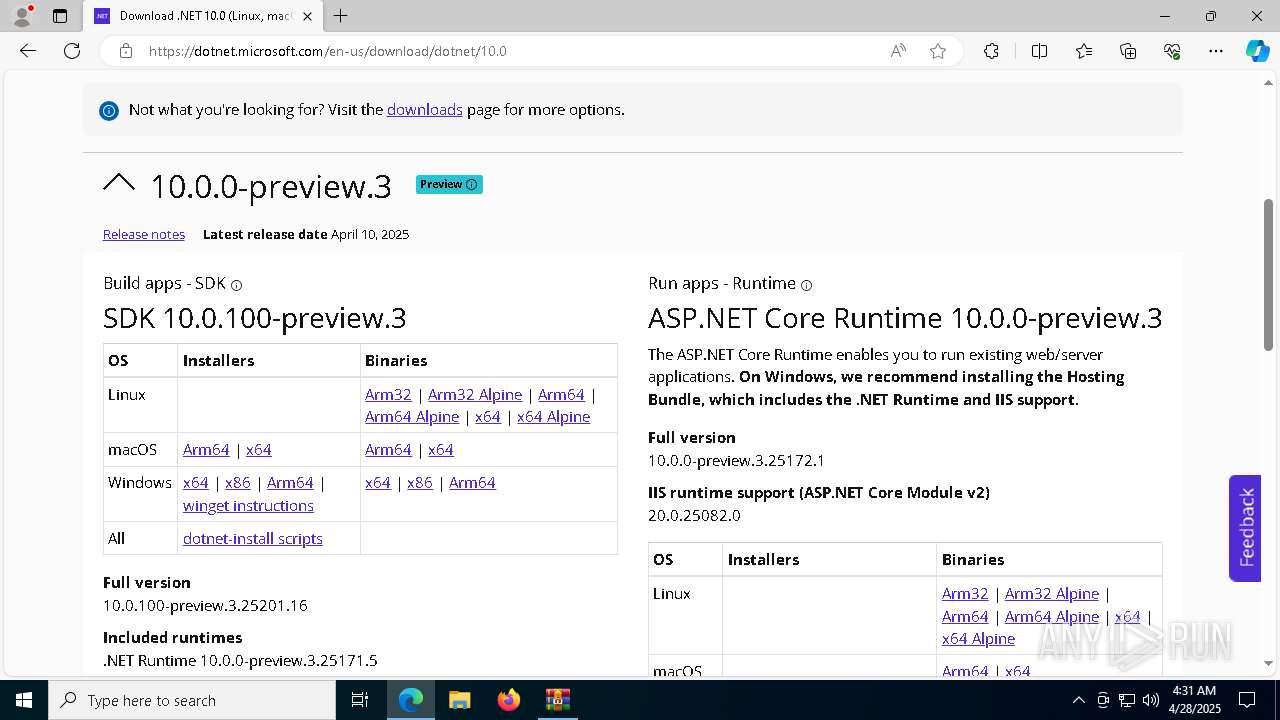The width and height of the screenshot is (1280, 720).
Task: Click the taskbar search box
Action: (x=192, y=700)
